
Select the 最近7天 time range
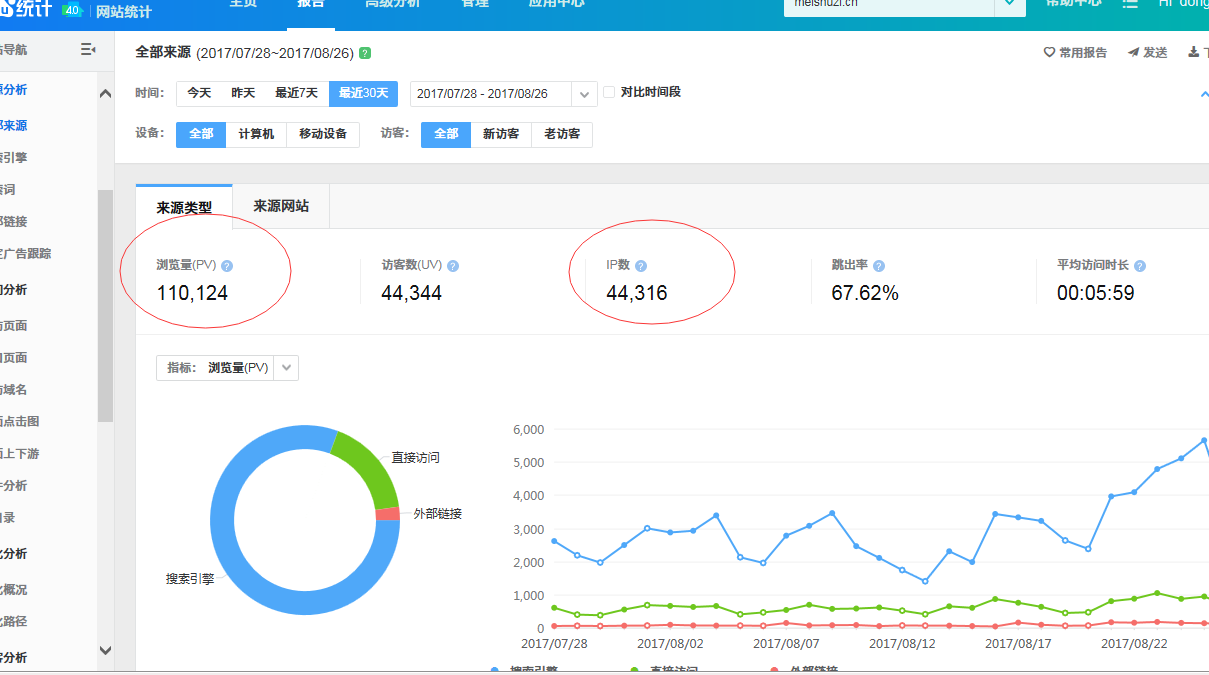click(296, 93)
